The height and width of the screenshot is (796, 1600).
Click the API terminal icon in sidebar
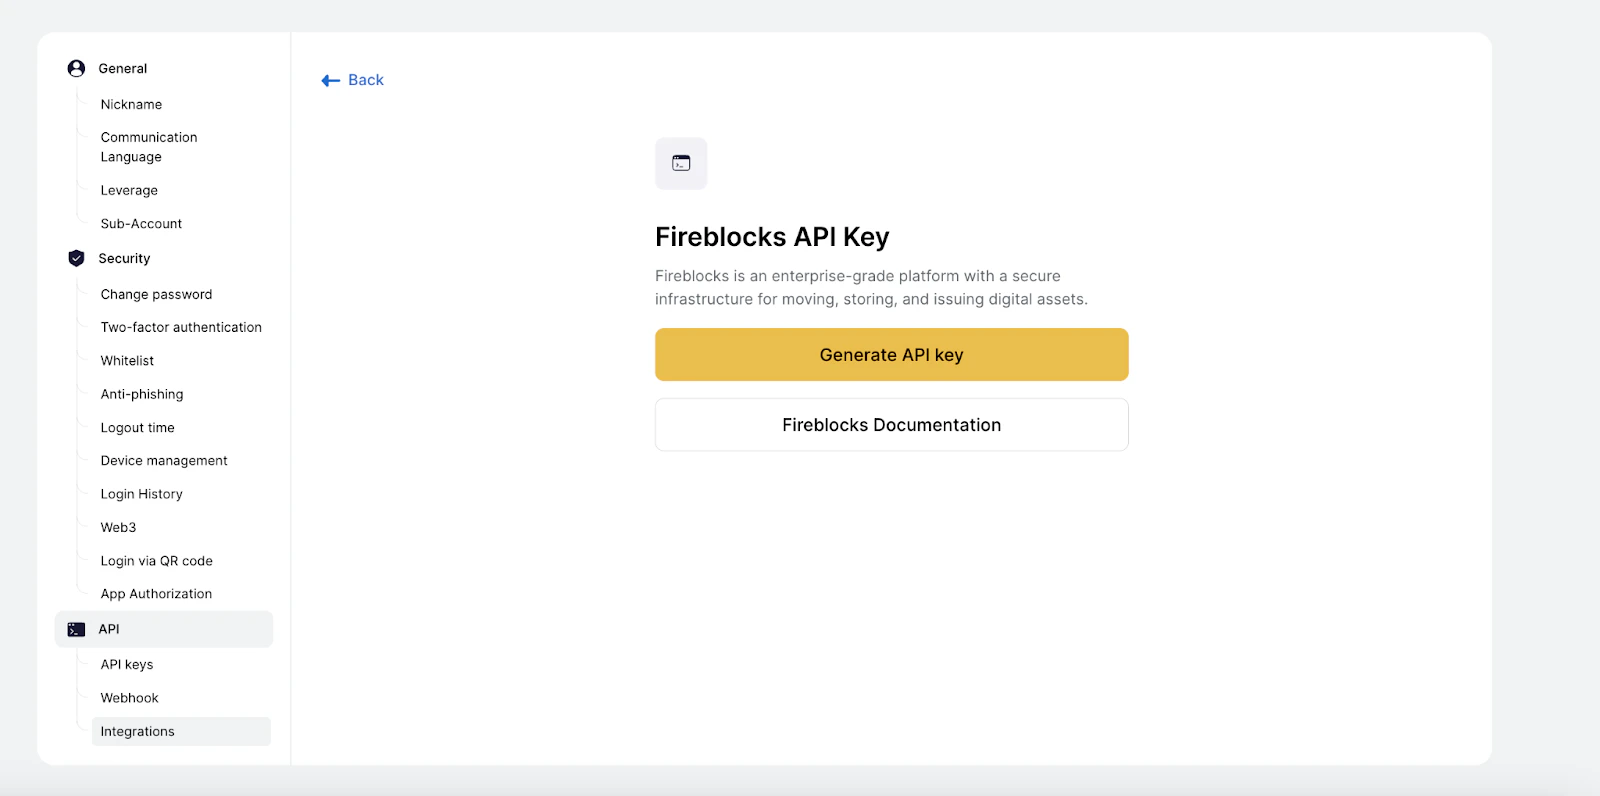pyautogui.click(x=76, y=629)
